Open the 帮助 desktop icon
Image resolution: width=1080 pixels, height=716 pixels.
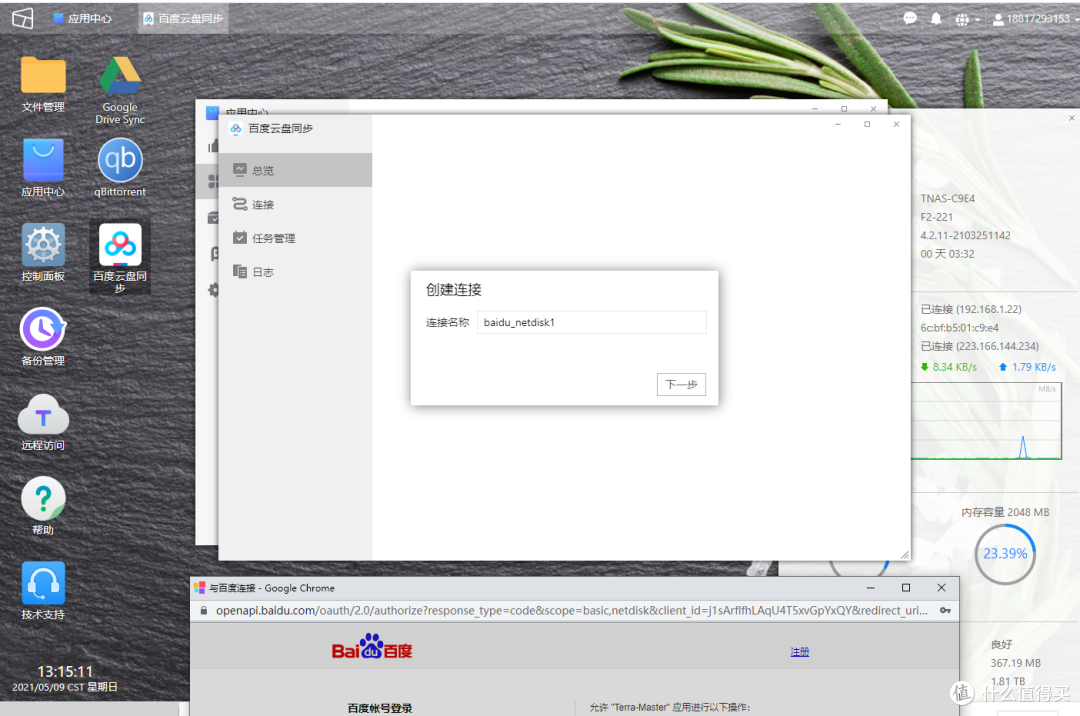(x=43, y=506)
